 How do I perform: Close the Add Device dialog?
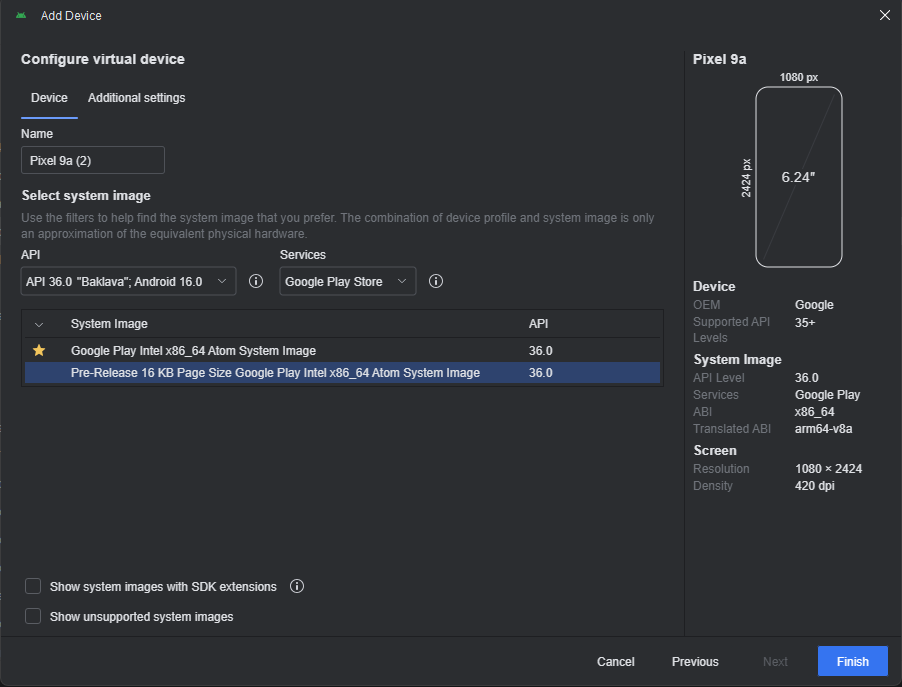tap(884, 15)
